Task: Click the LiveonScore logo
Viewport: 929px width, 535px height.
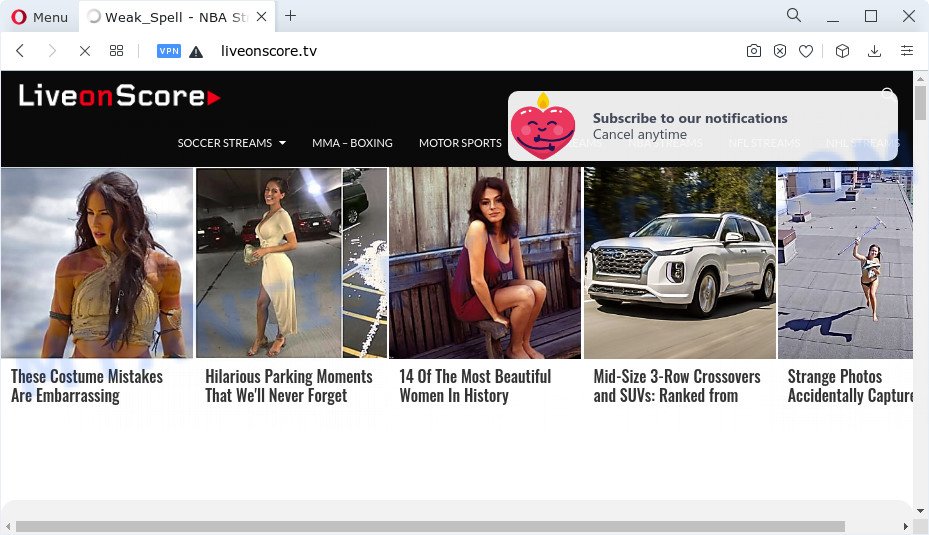Action: [x=119, y=95]
